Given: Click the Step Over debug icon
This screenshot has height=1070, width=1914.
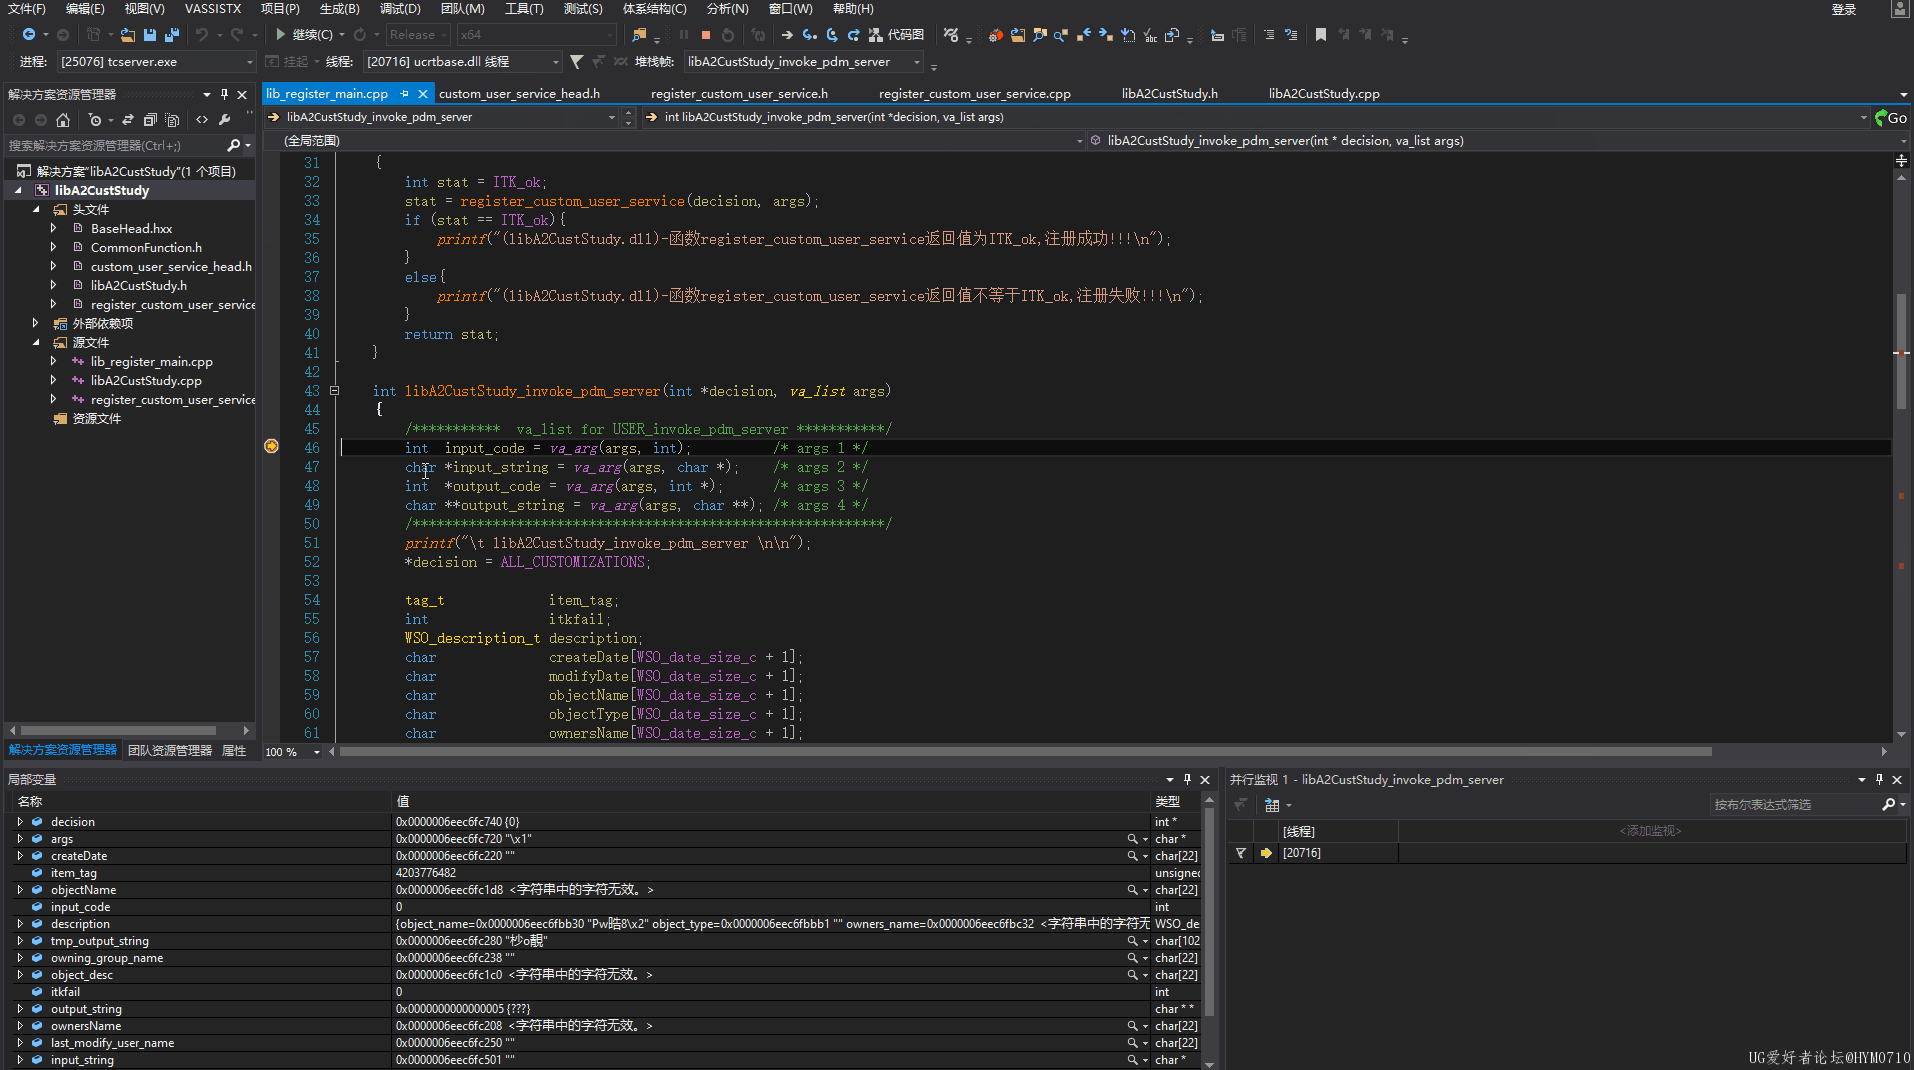Looking at the screenshot, I should (832, 35).
